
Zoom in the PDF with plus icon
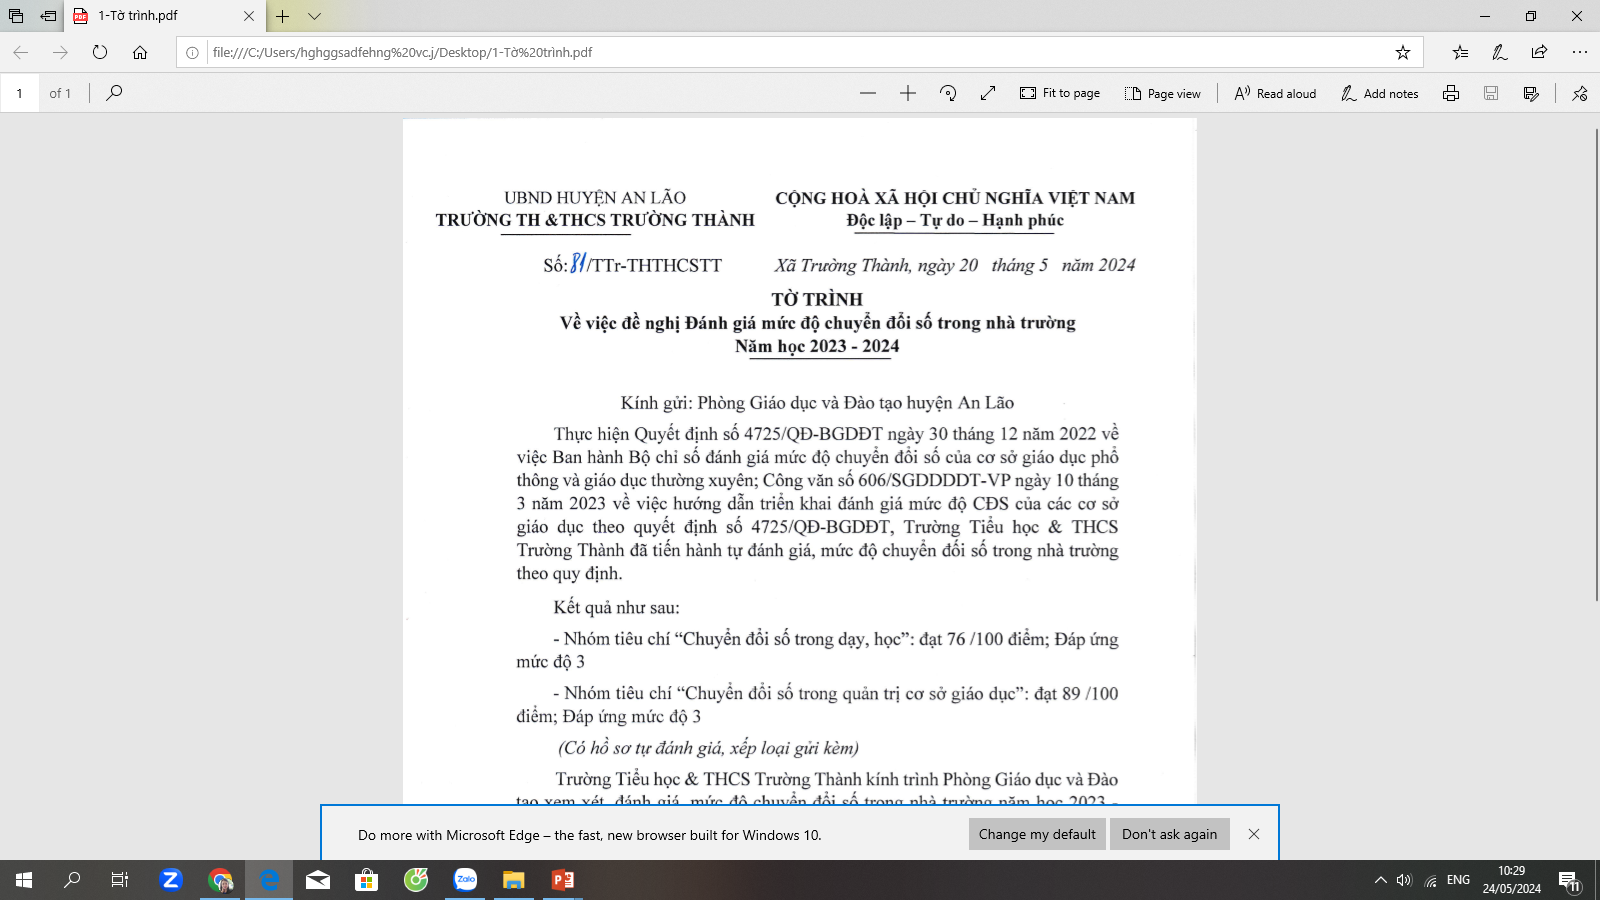(x=908, y=93)
